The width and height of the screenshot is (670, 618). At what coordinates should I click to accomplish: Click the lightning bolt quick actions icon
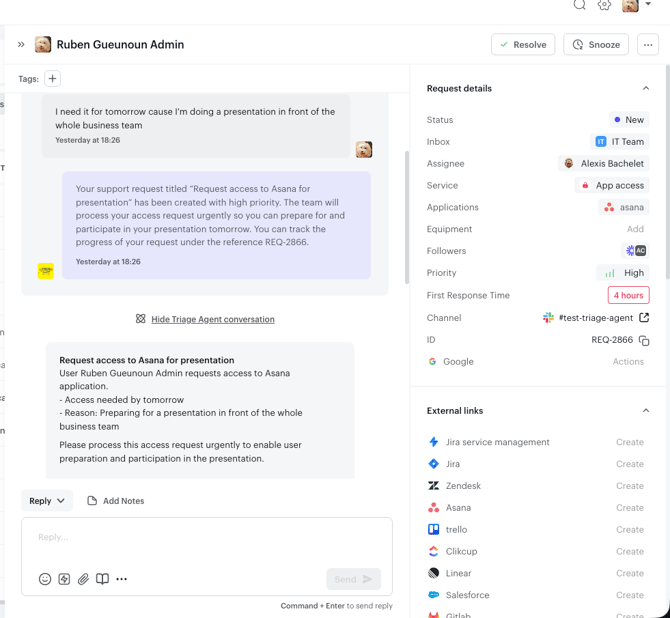coord(64,579)
